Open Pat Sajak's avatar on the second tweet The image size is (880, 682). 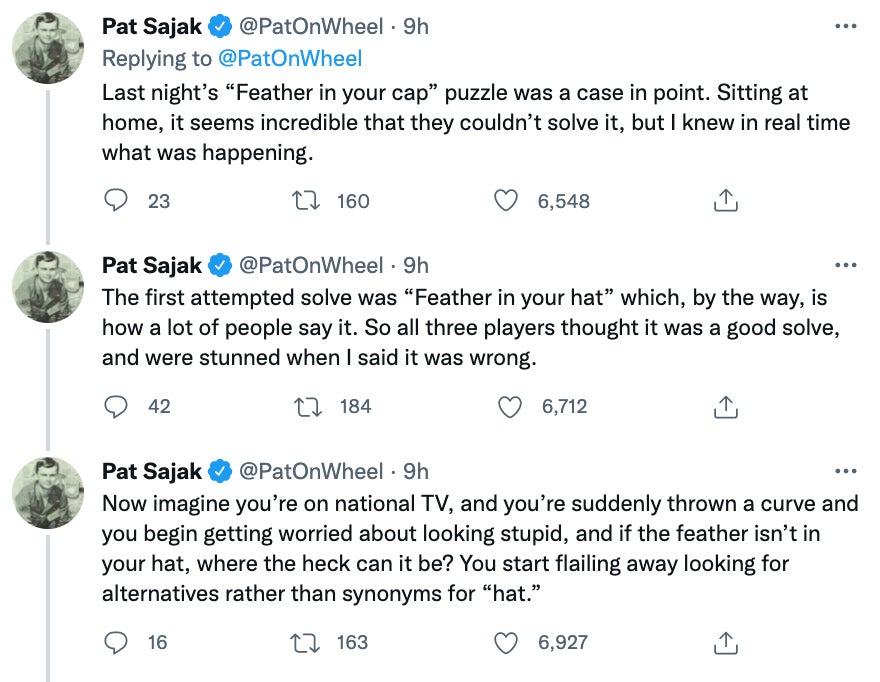(x=46, y=287)
